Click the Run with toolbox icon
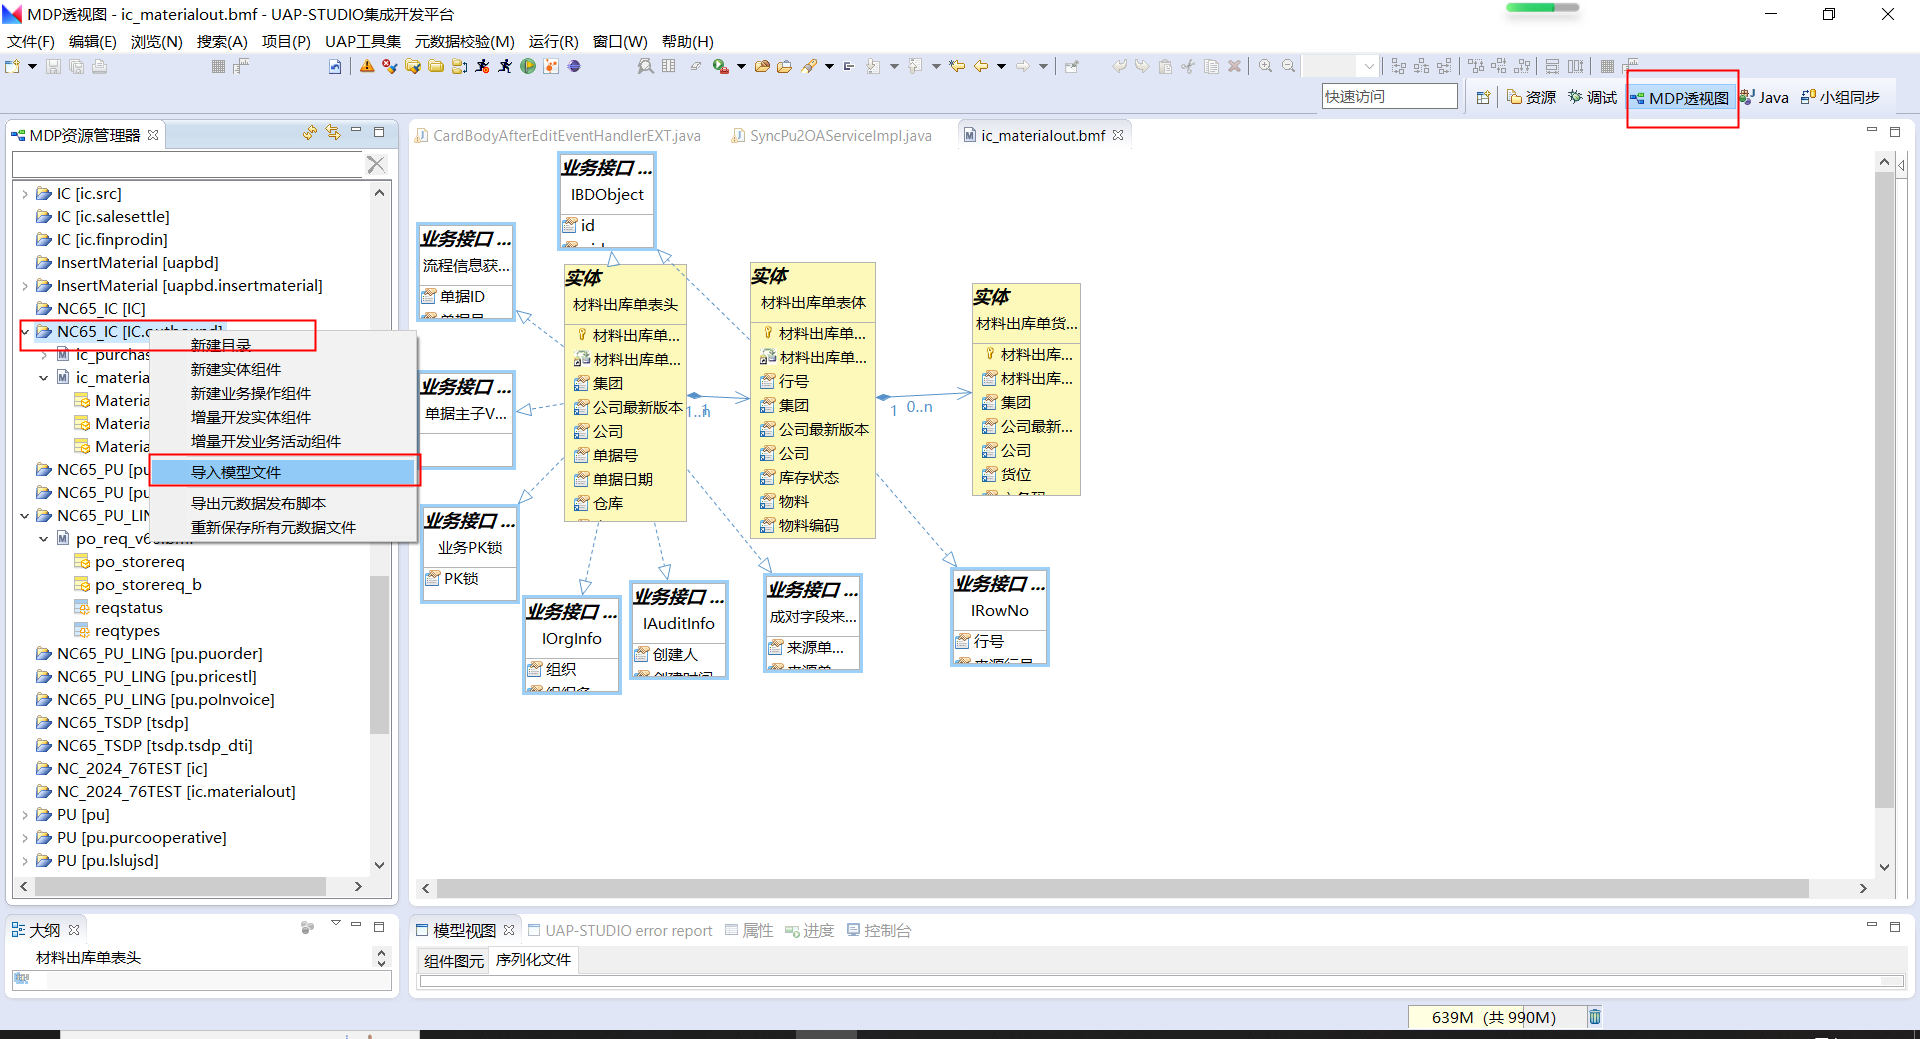 point(720,66)
